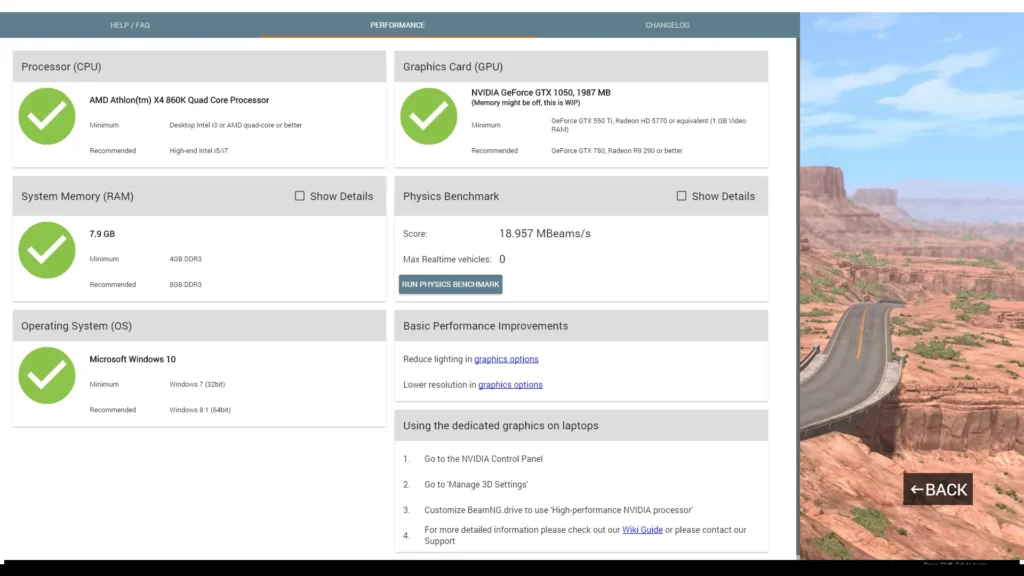This screenshot has height=576, width=1024.
Task: Go back using the BACK button
Action: point(938,489)
